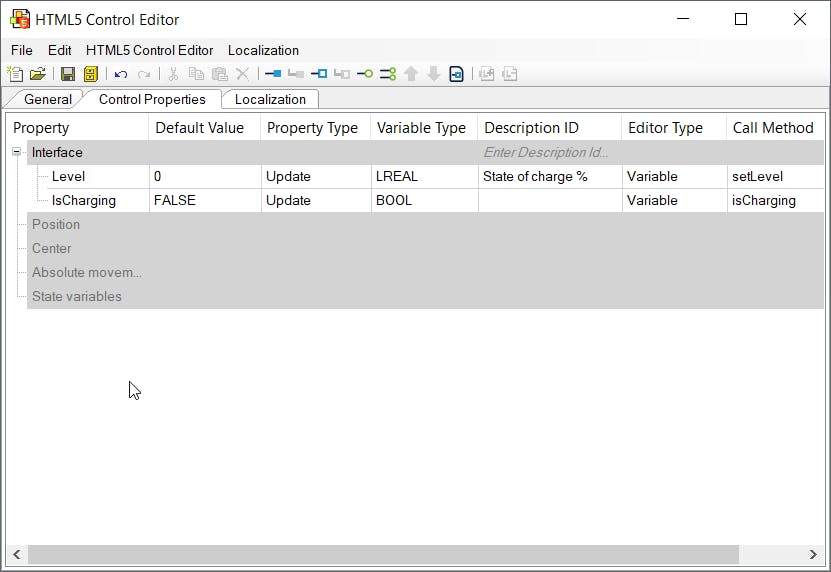The image size is (831, 572).
Task: Click the hollow blue square property icon
Action: (319, 74)
